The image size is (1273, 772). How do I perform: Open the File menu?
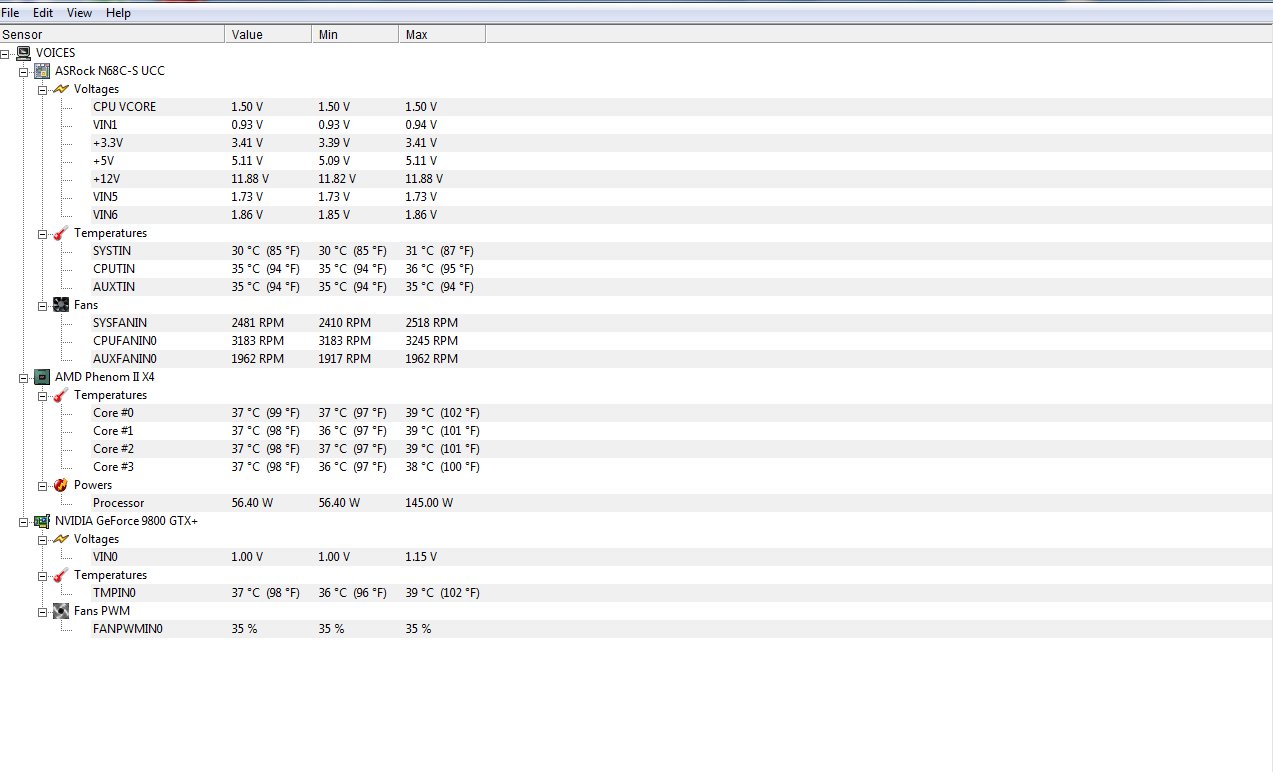point(10,13)
